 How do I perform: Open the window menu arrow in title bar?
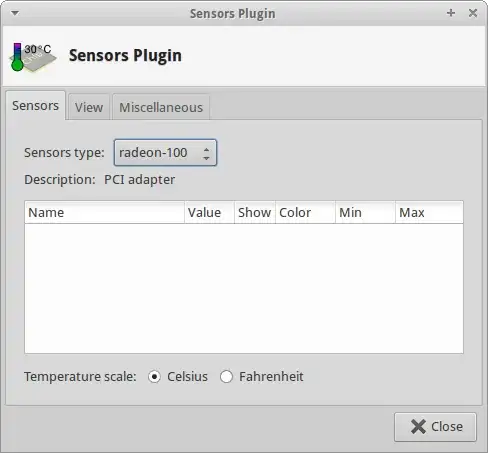tap(15, 13)
